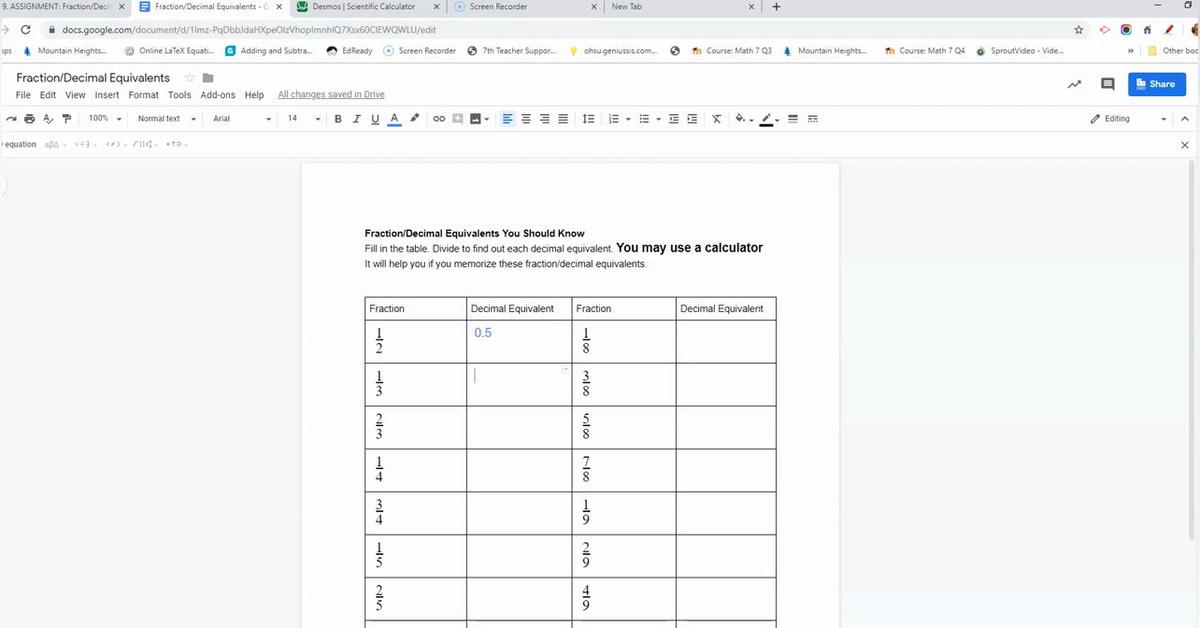This screenshot has height=628, width=1200.
Task: Collapse the toolbar with the up chevron
Action: [x=1185, y=119]
